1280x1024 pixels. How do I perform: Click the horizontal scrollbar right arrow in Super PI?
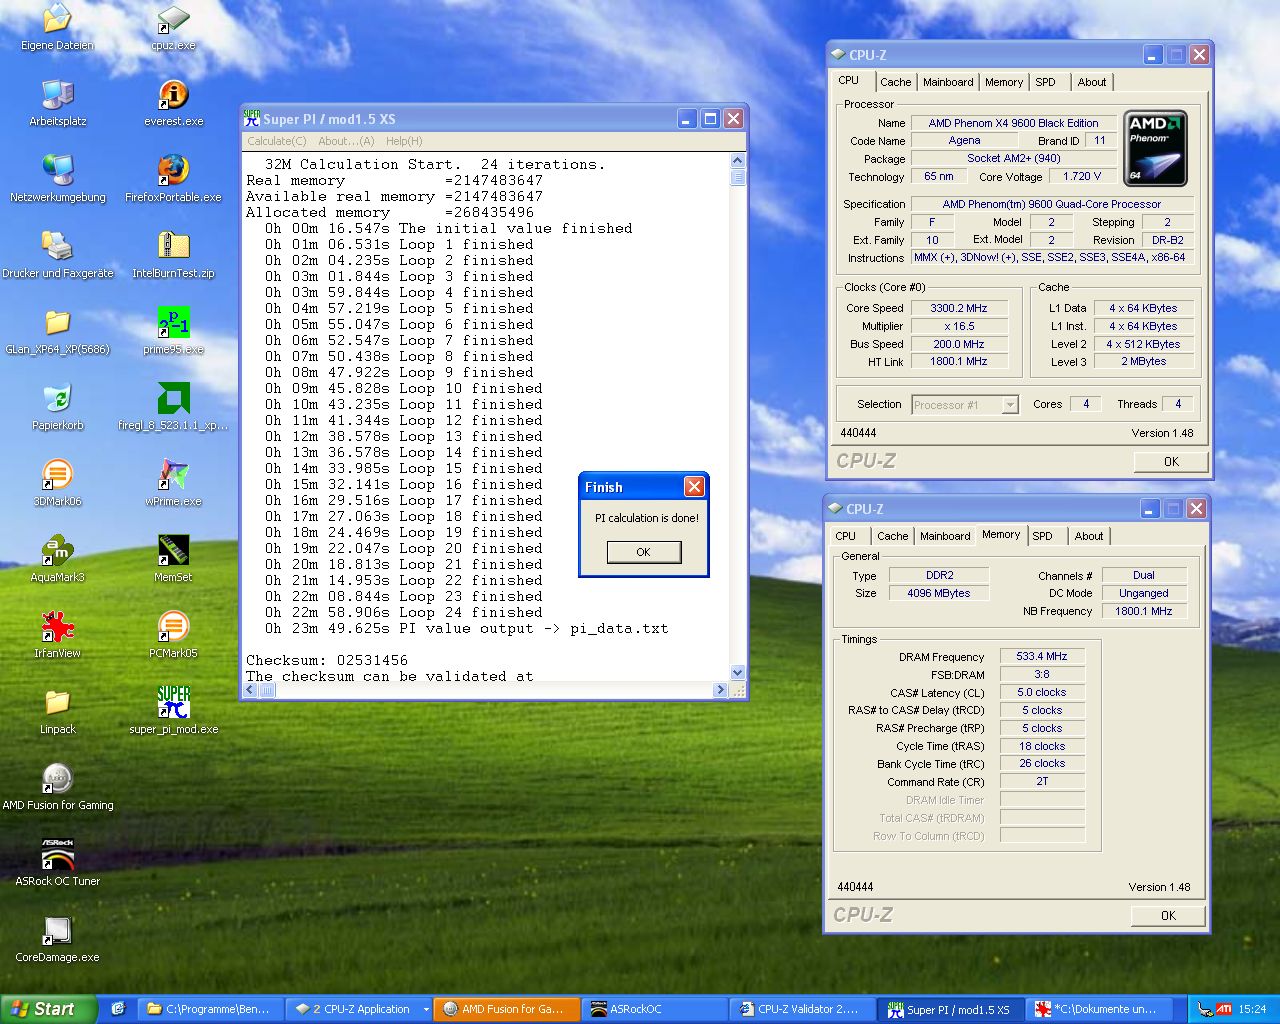720,690
